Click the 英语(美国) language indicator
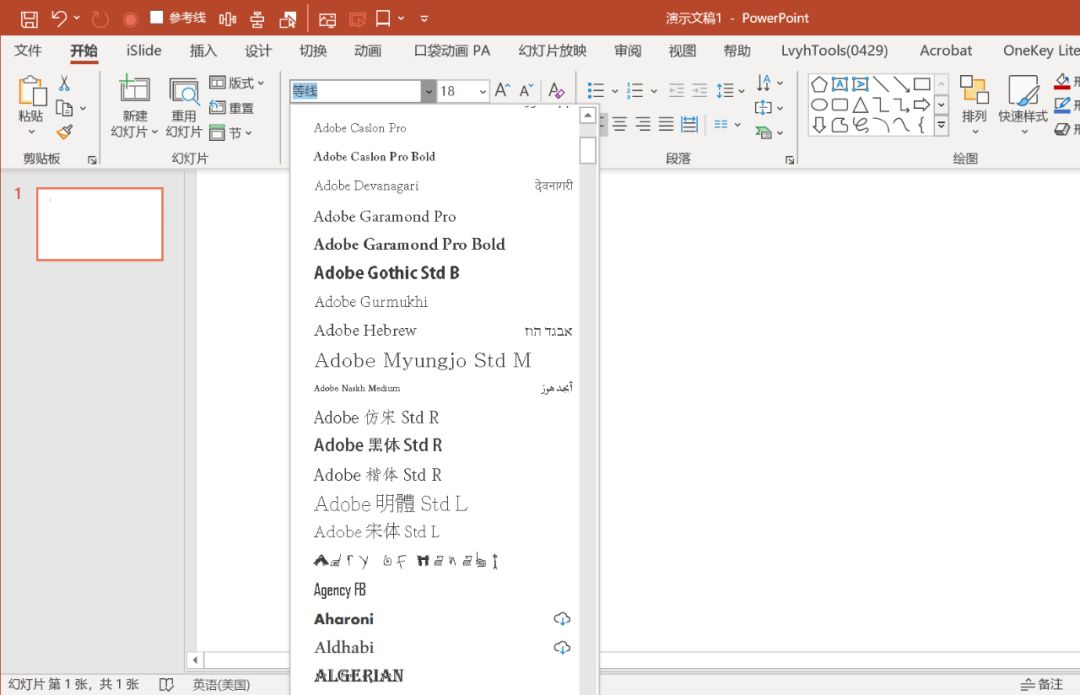Viewport: 1080px width, 695px height. tap(221, 685)
